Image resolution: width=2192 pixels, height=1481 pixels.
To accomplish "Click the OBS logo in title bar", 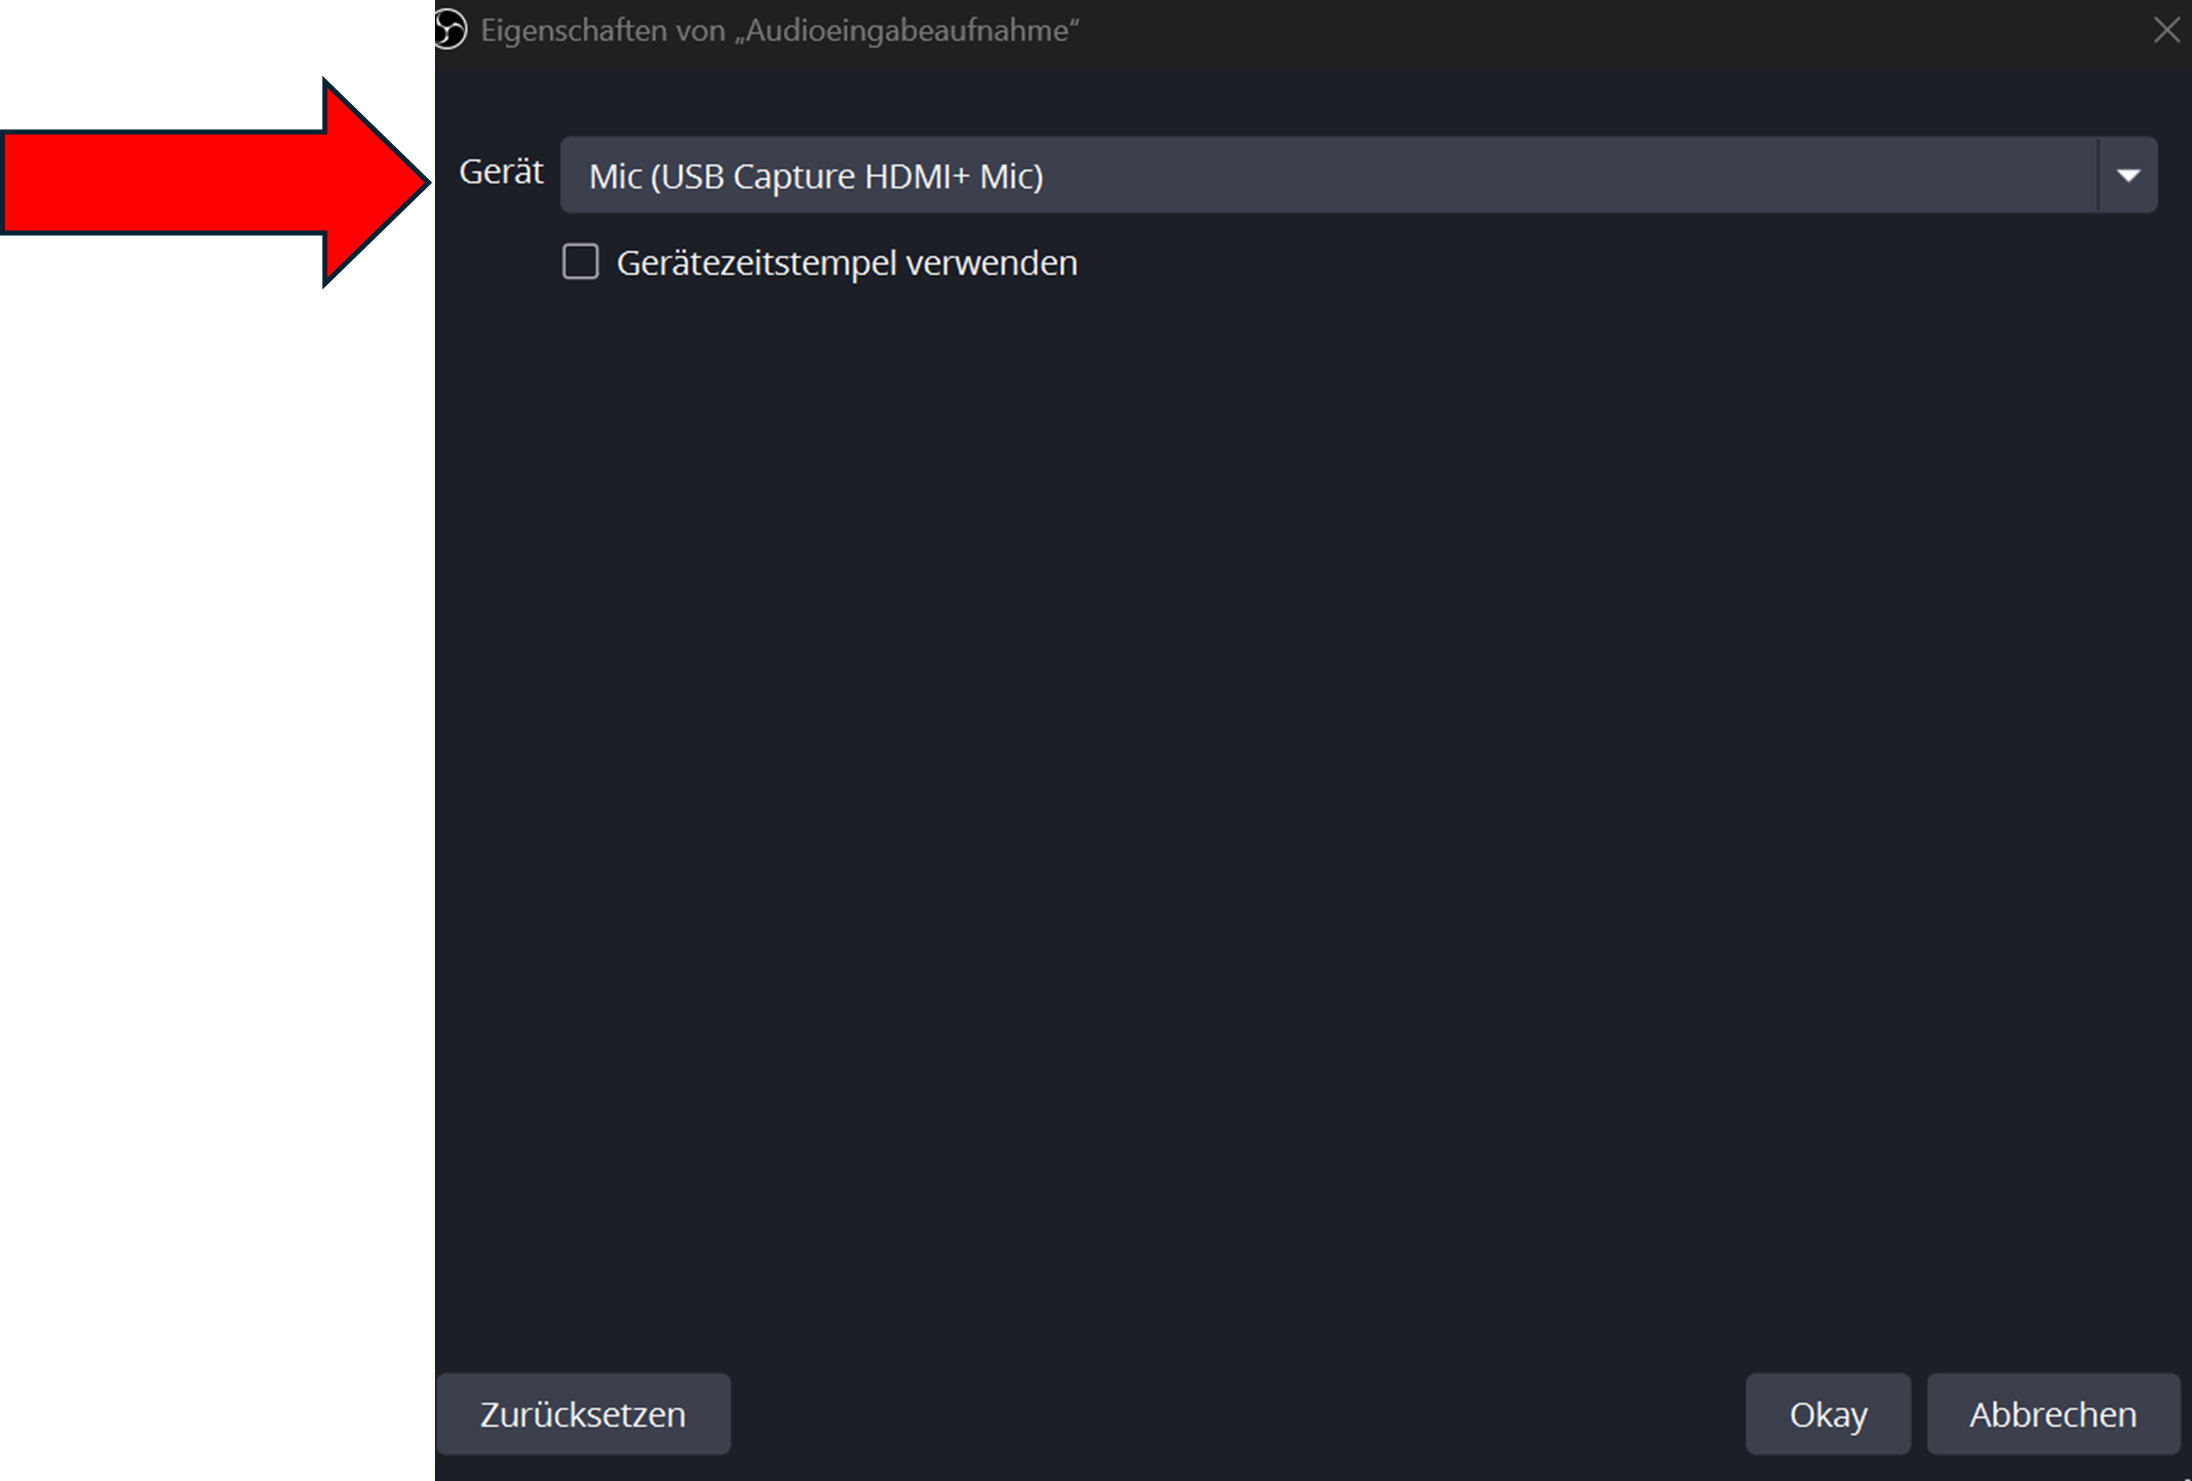I will (x=450, y=29).
